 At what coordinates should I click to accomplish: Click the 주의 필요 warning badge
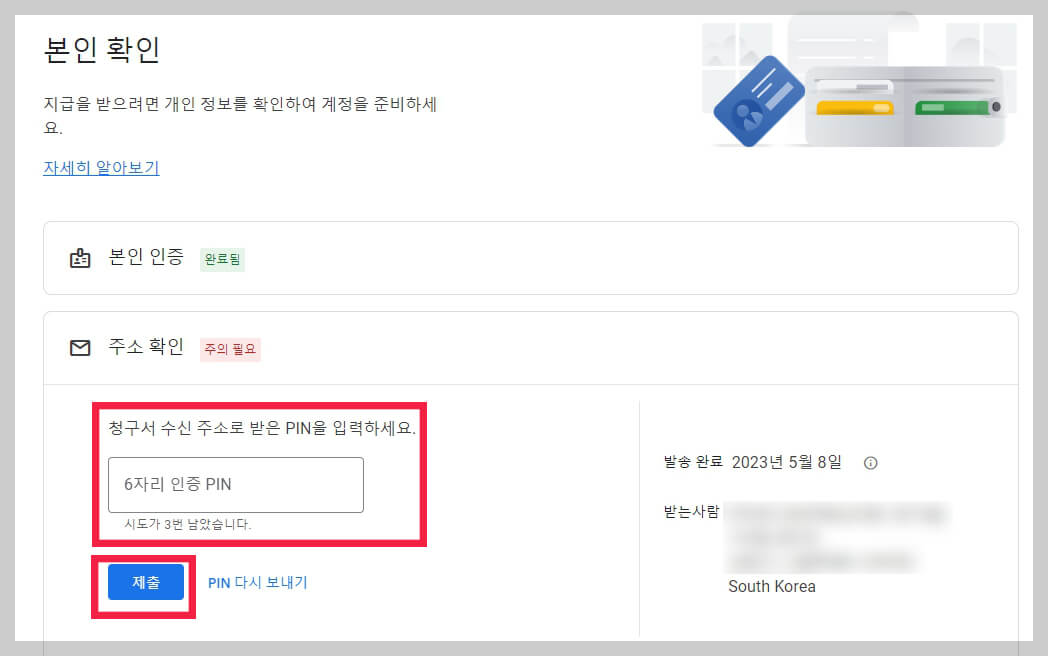229,349
